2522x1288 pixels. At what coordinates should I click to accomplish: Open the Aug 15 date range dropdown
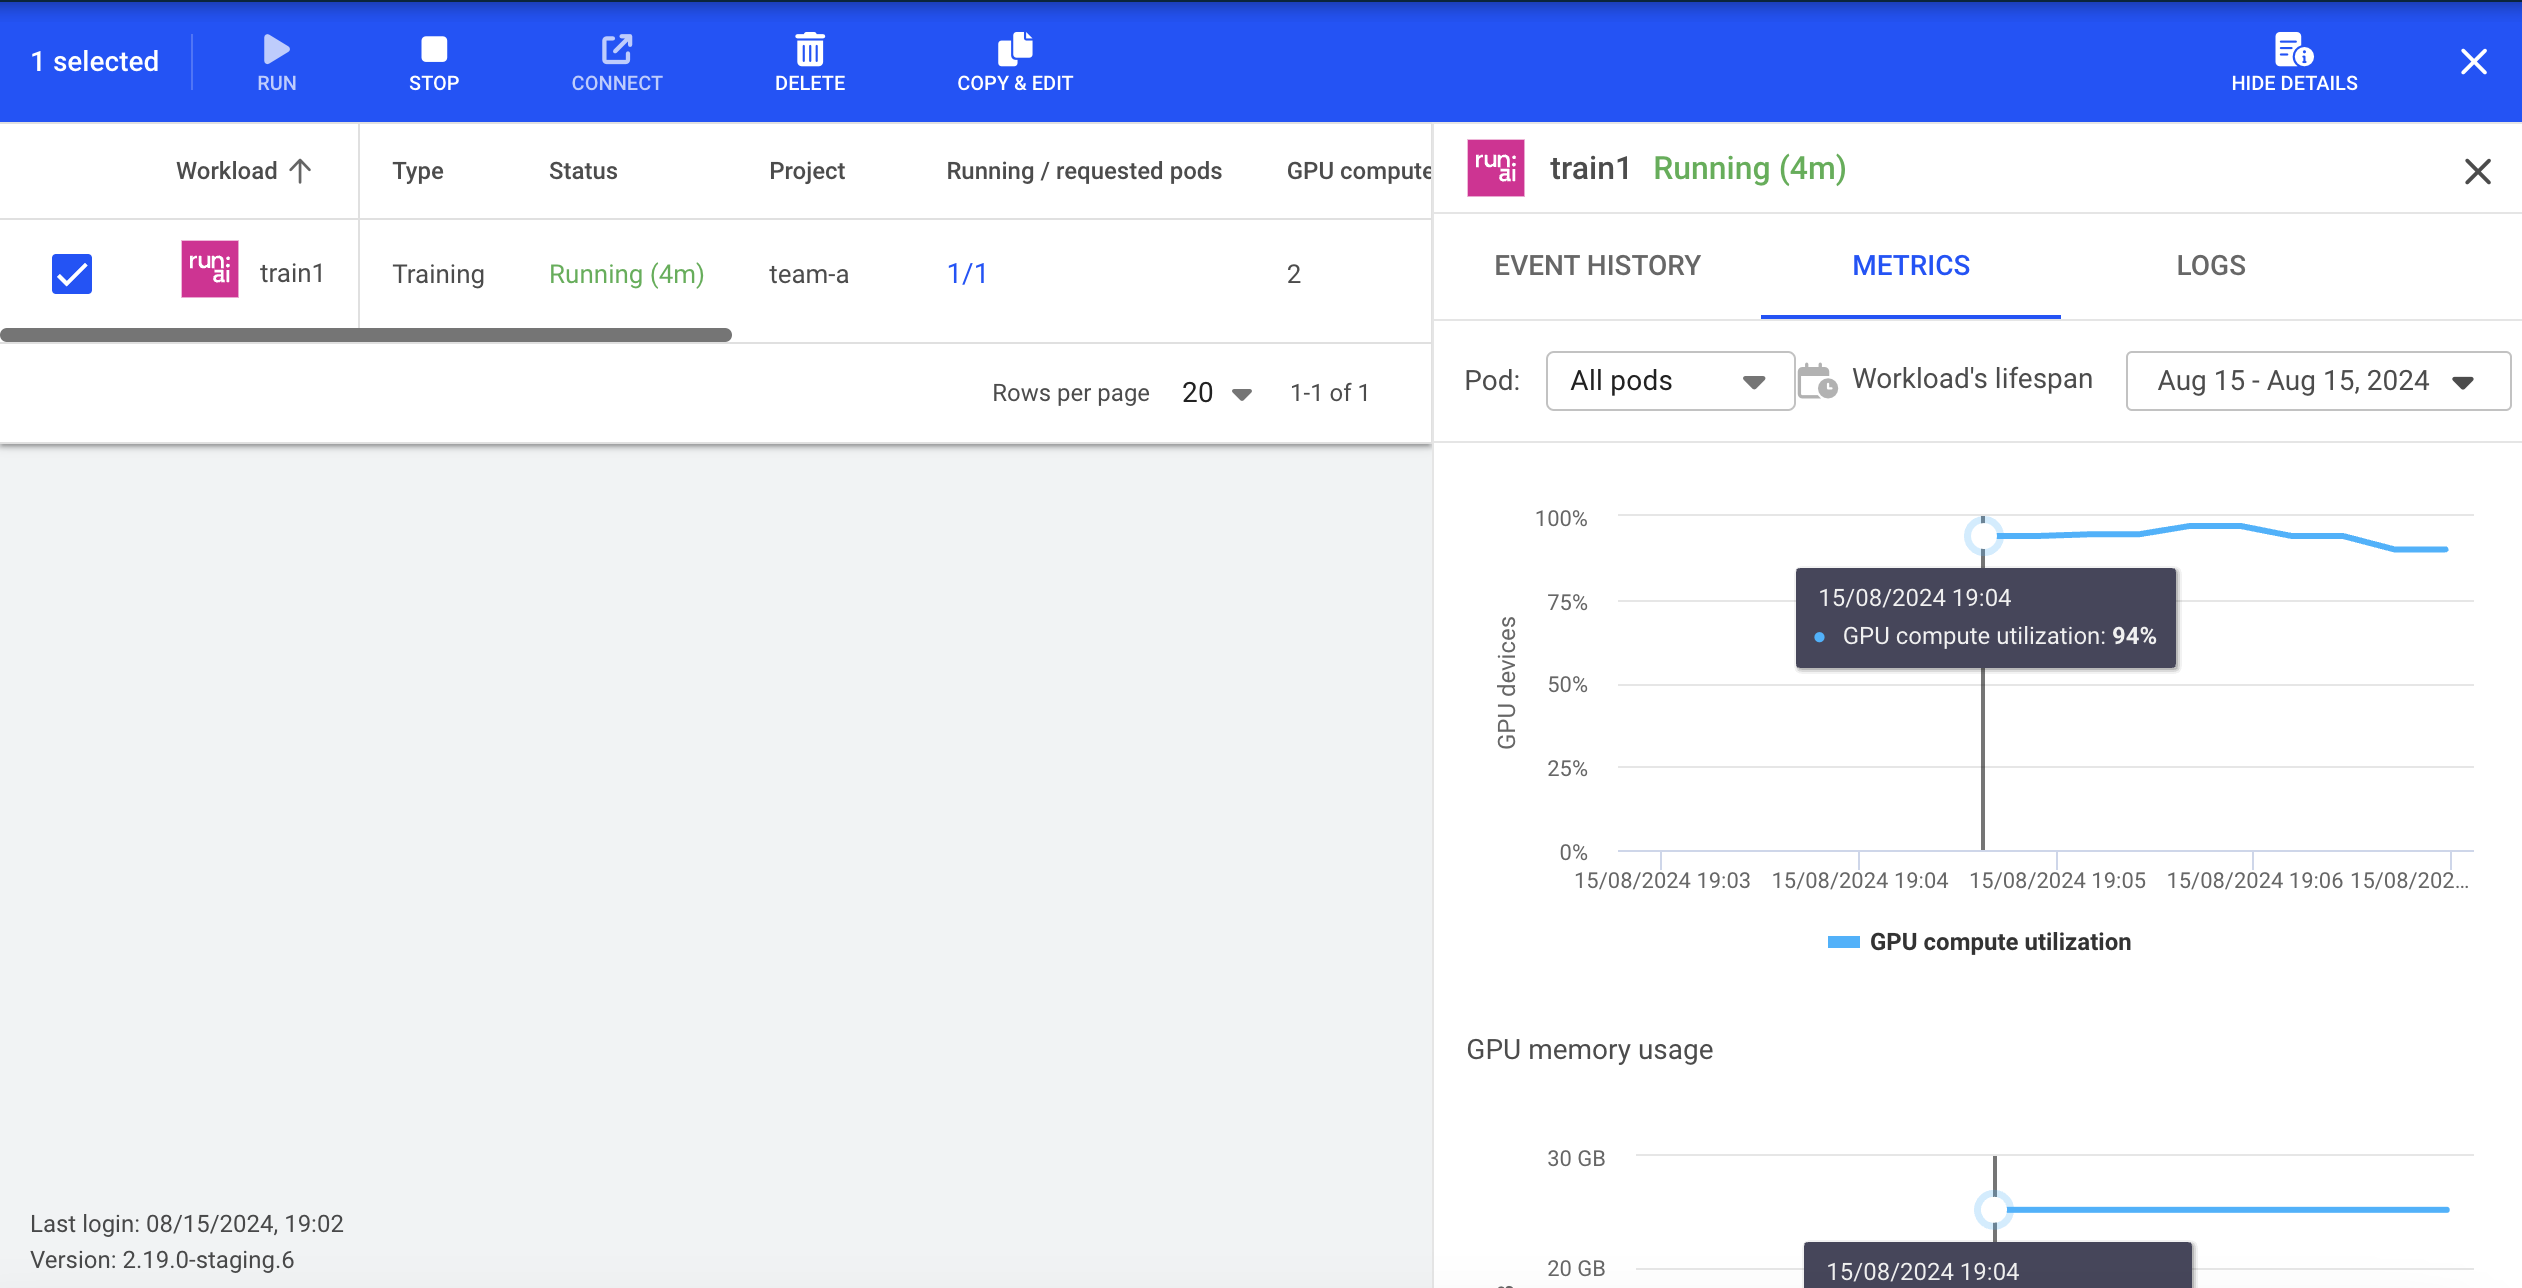pos(2317,381)
